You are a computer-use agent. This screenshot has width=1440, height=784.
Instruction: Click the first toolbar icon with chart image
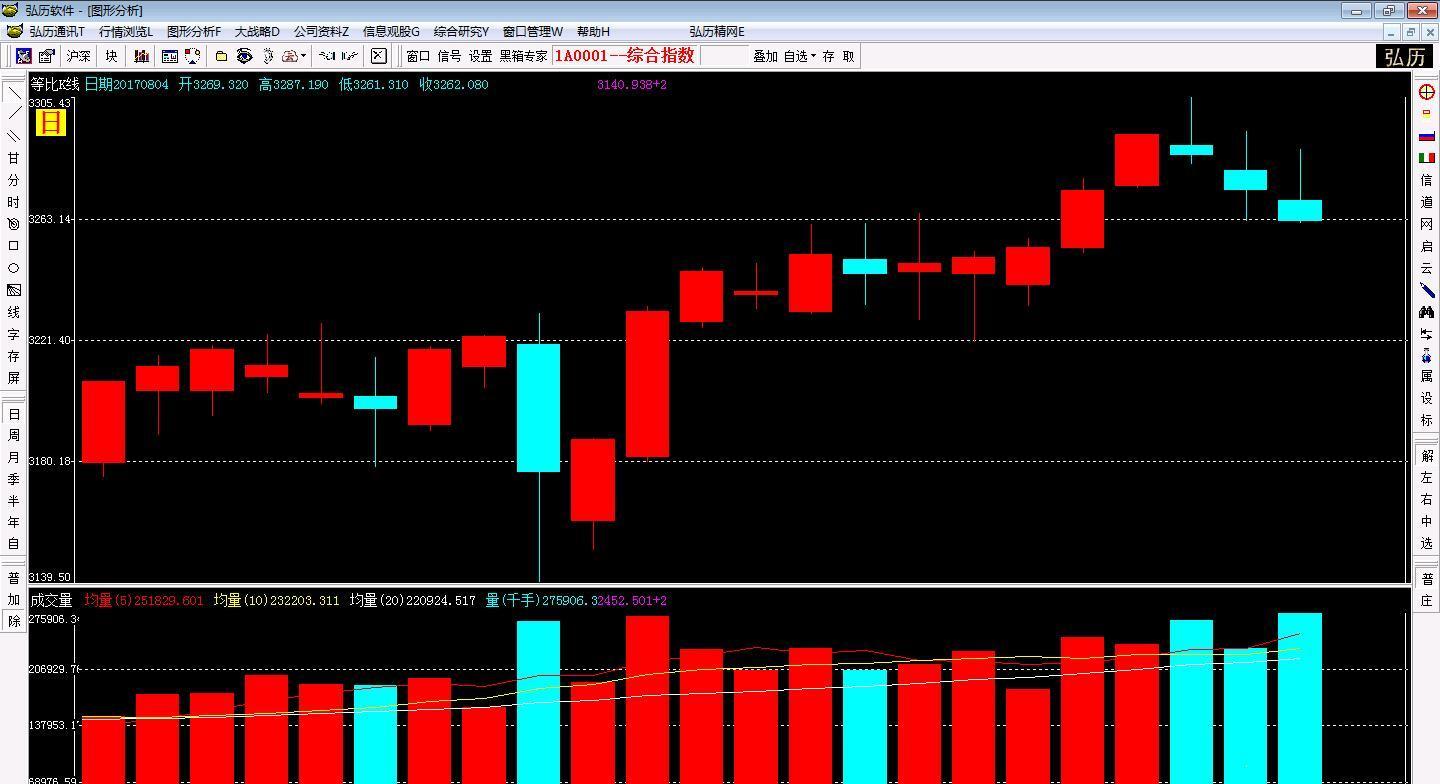(x=23, y=56)
